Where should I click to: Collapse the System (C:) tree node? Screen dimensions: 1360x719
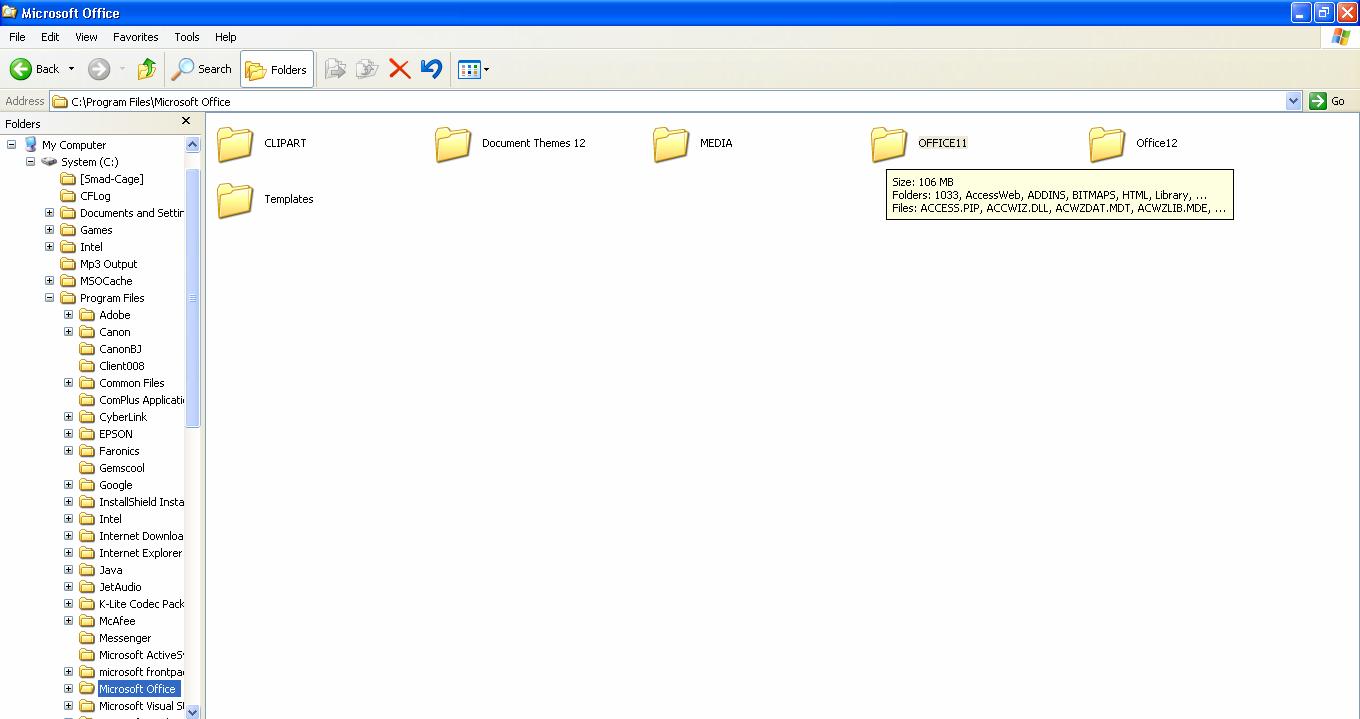30,161
